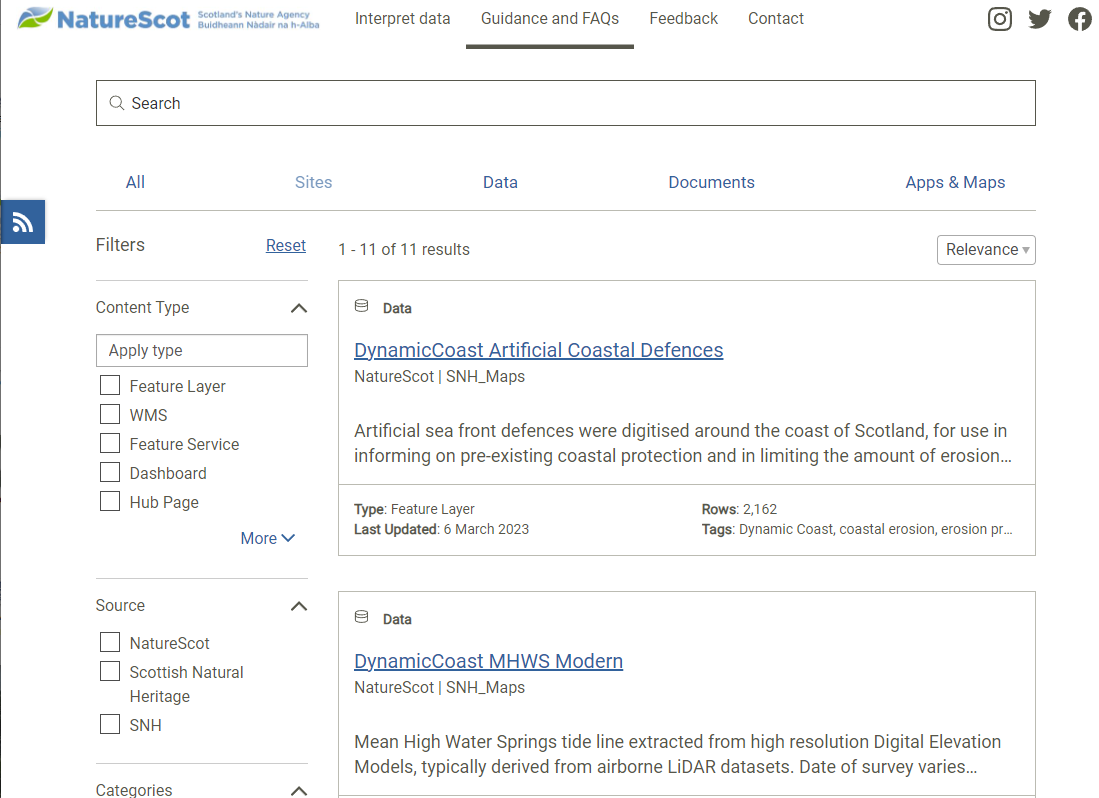This screenshot has width=1099, height=798.
Task: Click the magnifier icon in search box
Action: click(x=116, y=103)
